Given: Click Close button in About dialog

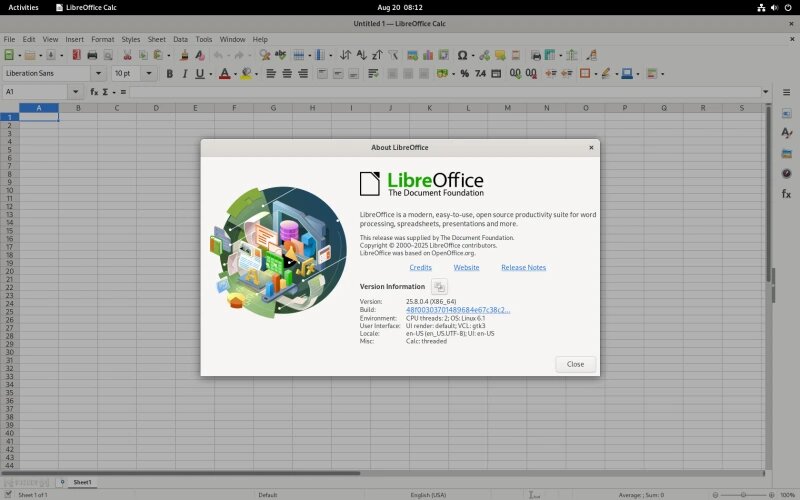Looking at the screenshot, I should [x=575, y=364].
